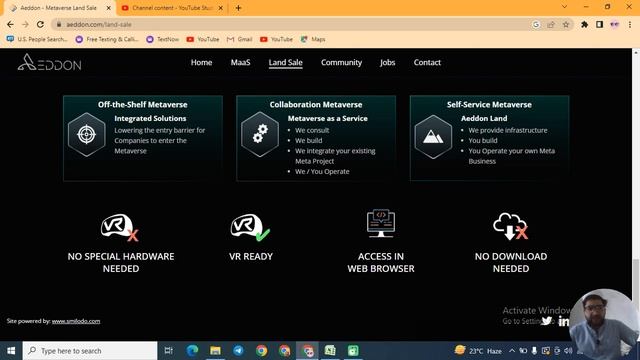Open the MaaS menu item
This screenshot has height=360, width=640.
[240, 62]
